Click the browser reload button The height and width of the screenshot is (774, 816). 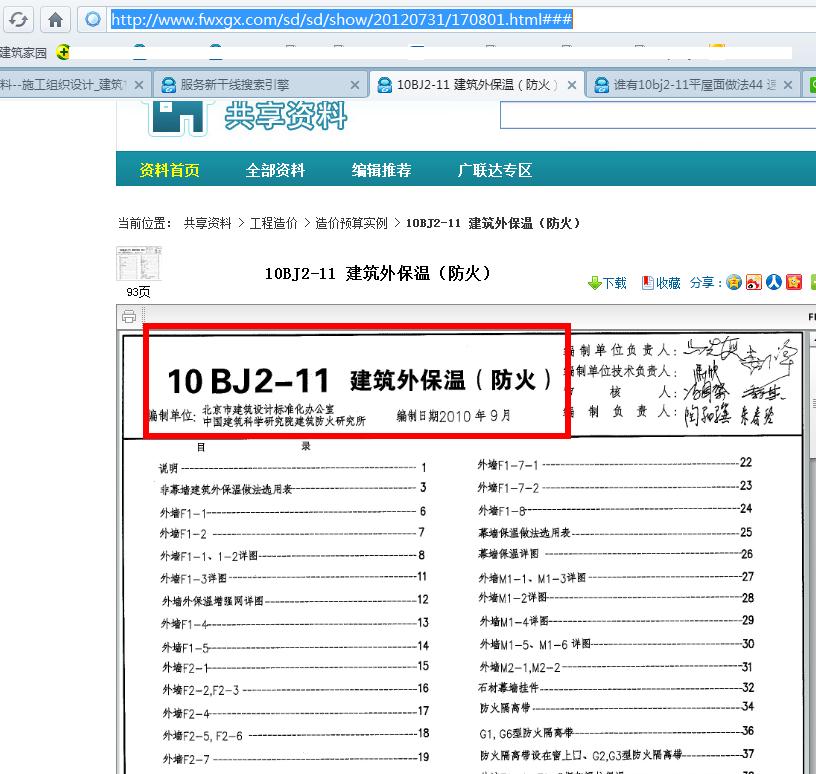(19, 20)
